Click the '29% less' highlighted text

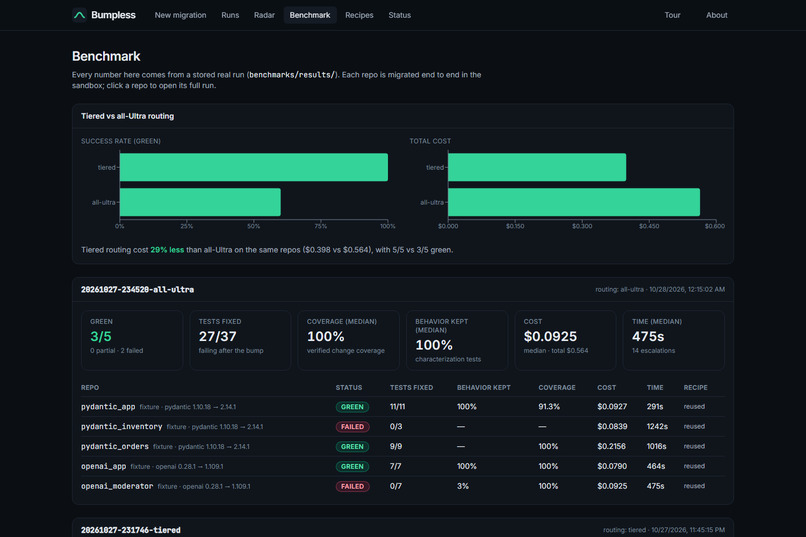167,250
